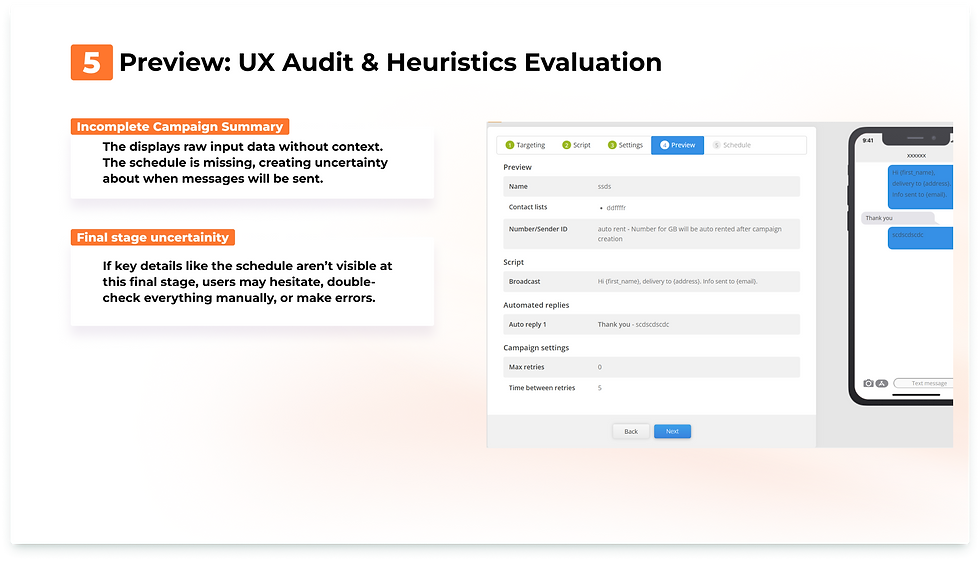The width and height of the screenshot is (980, 561).
Task: Click the Back button
Action: coord(631,431)
